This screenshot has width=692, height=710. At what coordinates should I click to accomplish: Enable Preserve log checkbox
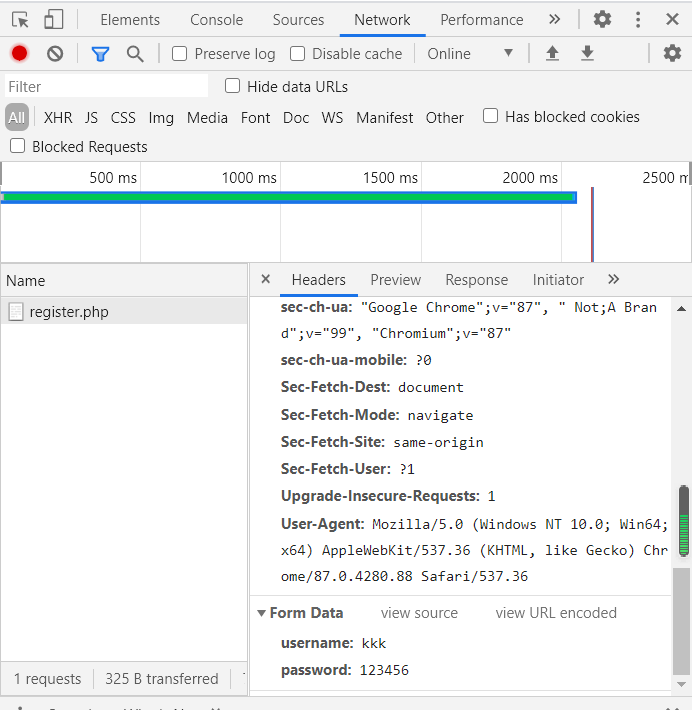180,54
